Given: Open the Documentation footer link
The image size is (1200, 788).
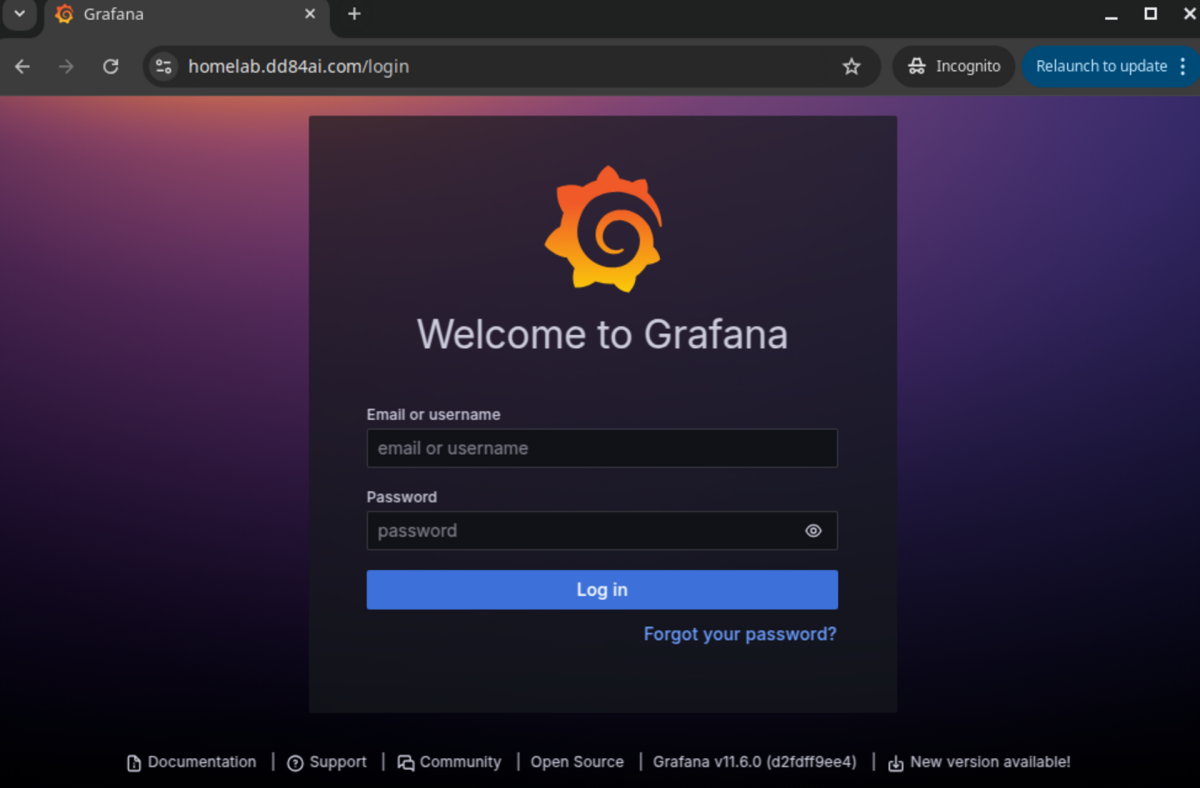Looking at the screenshot, I should pos(201,762).
